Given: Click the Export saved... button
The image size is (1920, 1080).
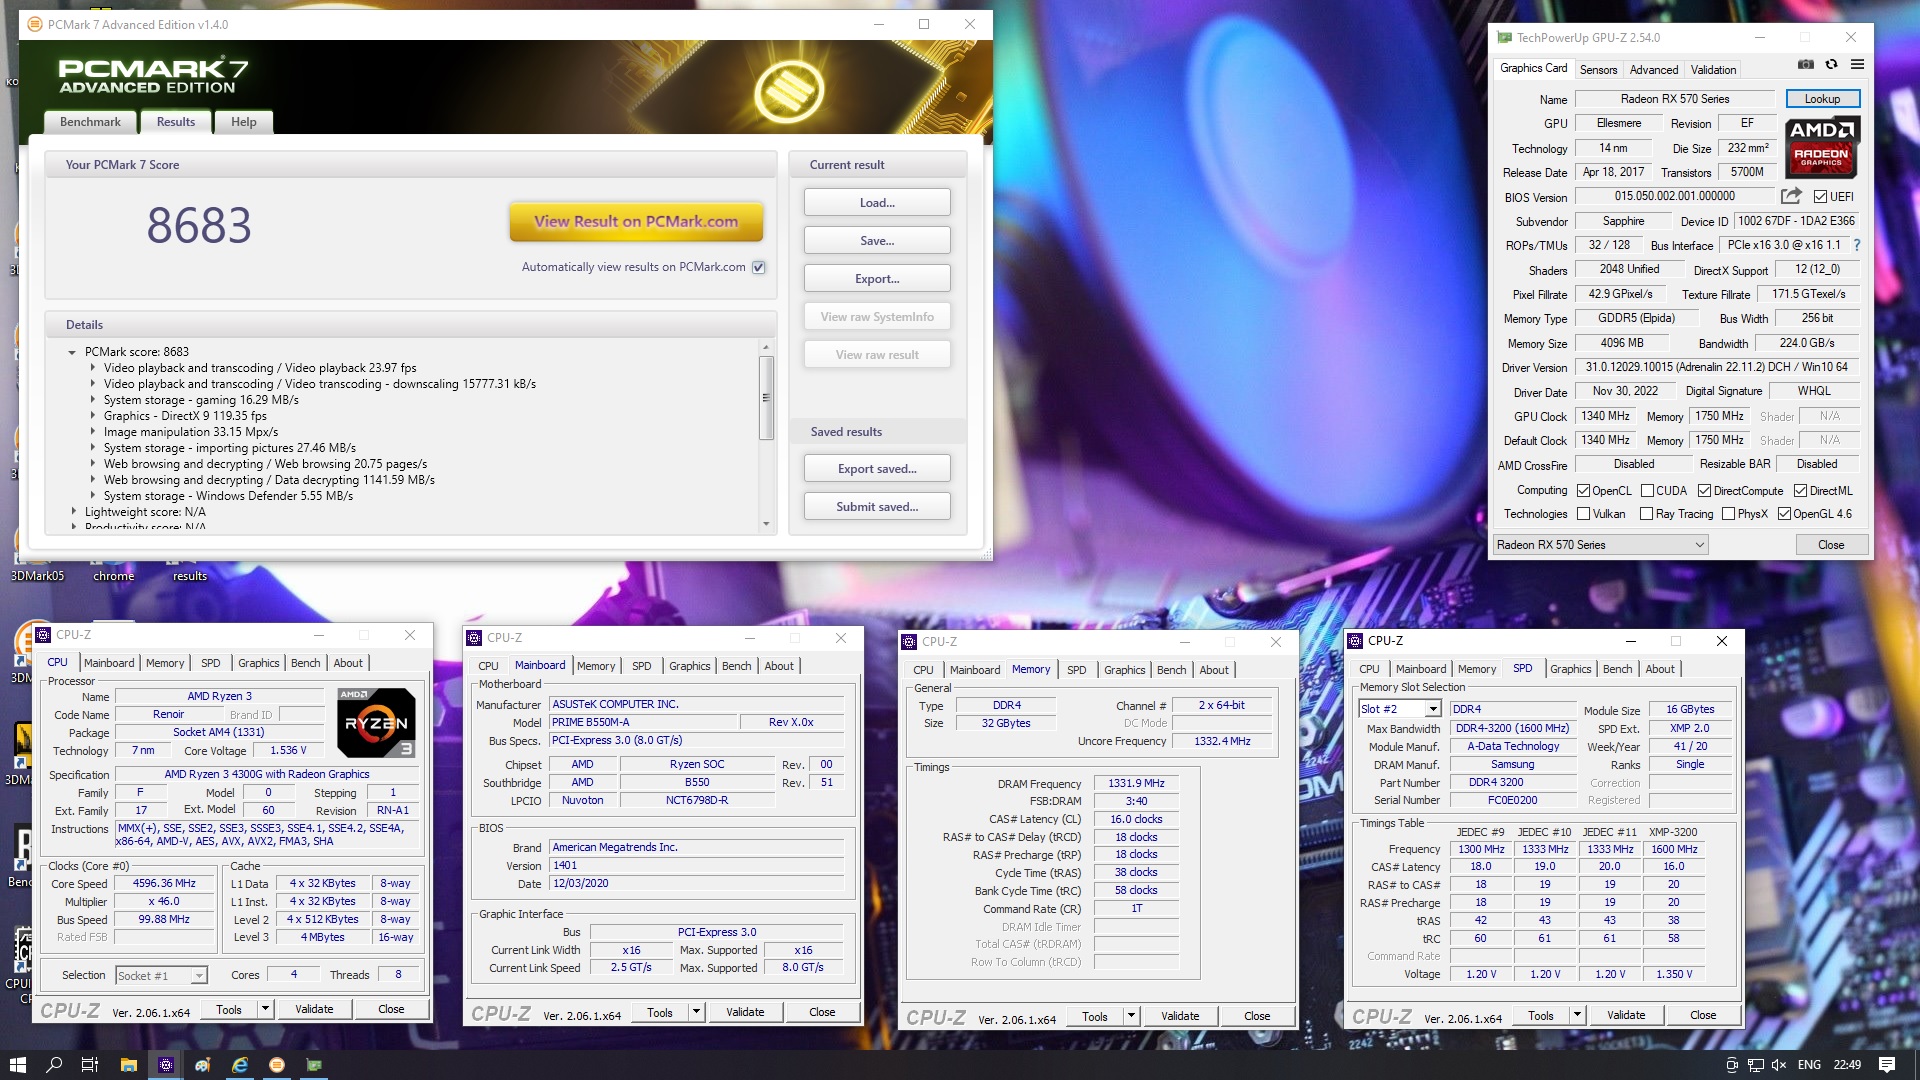Looking at the screenshot, I should tap(877, 469).
